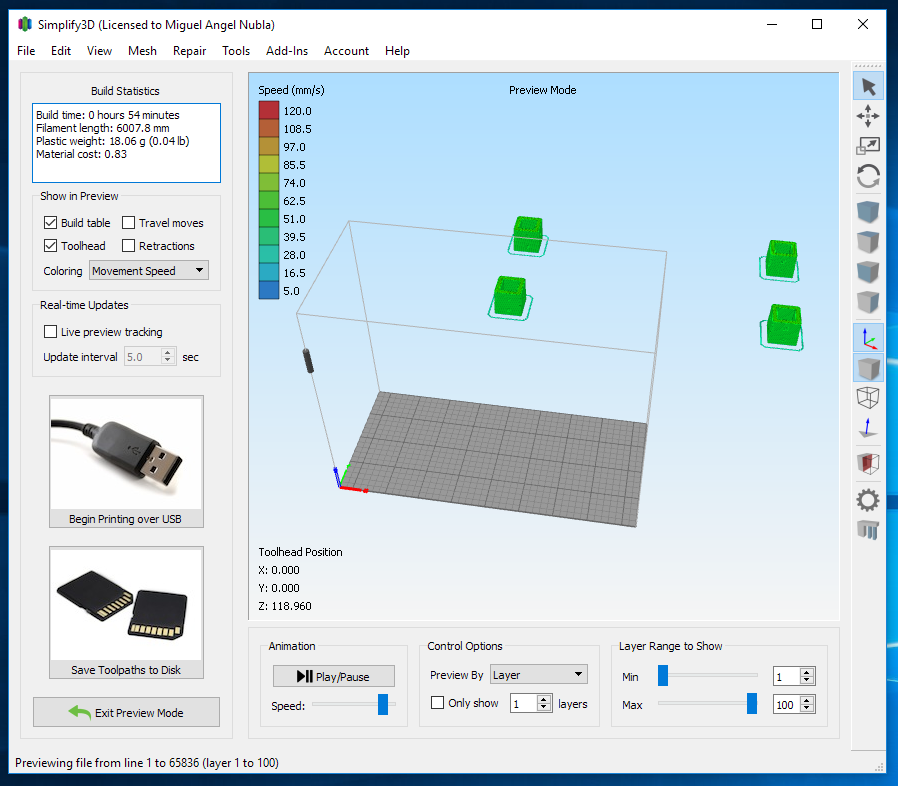Decrease the Only show layers count
This screenshot has height=786, width=898.
coord(545,708)
